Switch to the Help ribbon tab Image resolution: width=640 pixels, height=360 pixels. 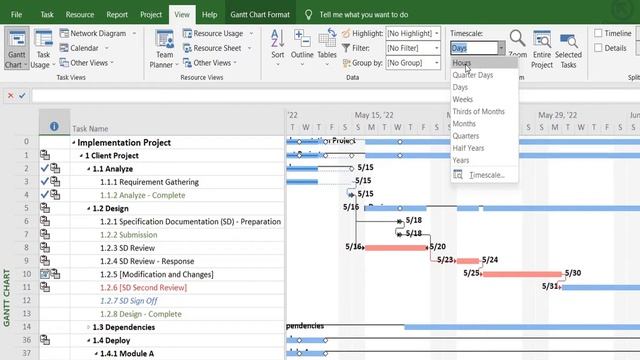tap(209, 15)
